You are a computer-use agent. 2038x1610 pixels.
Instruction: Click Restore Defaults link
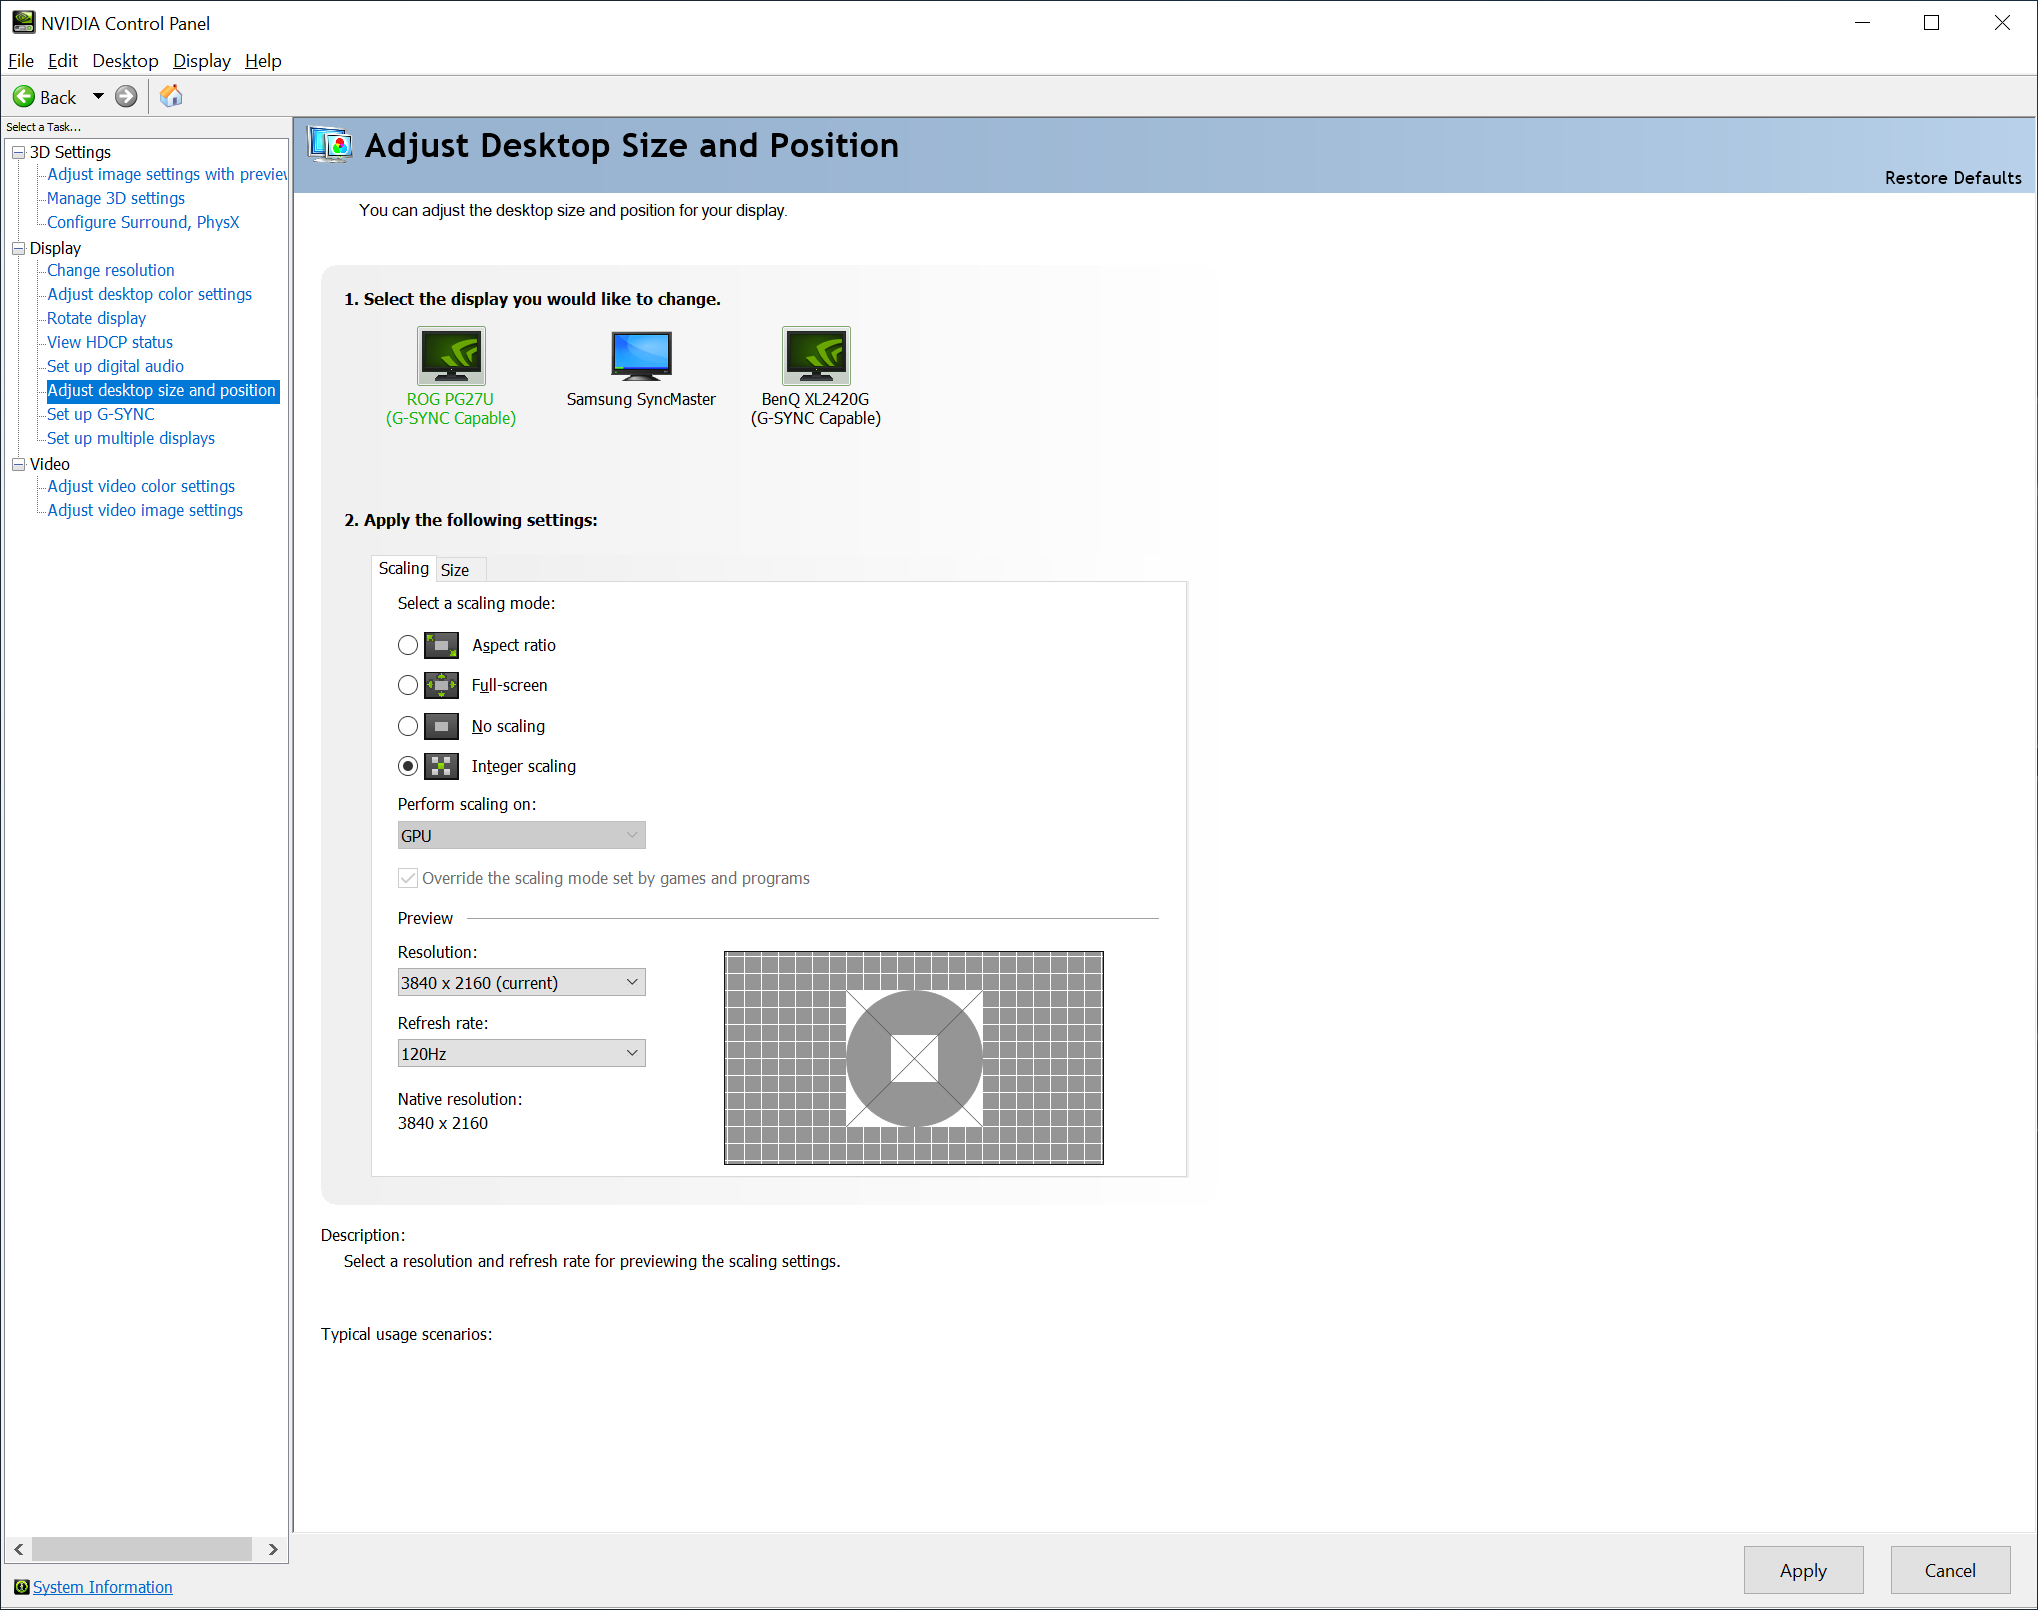click(x=1952, y=178)
